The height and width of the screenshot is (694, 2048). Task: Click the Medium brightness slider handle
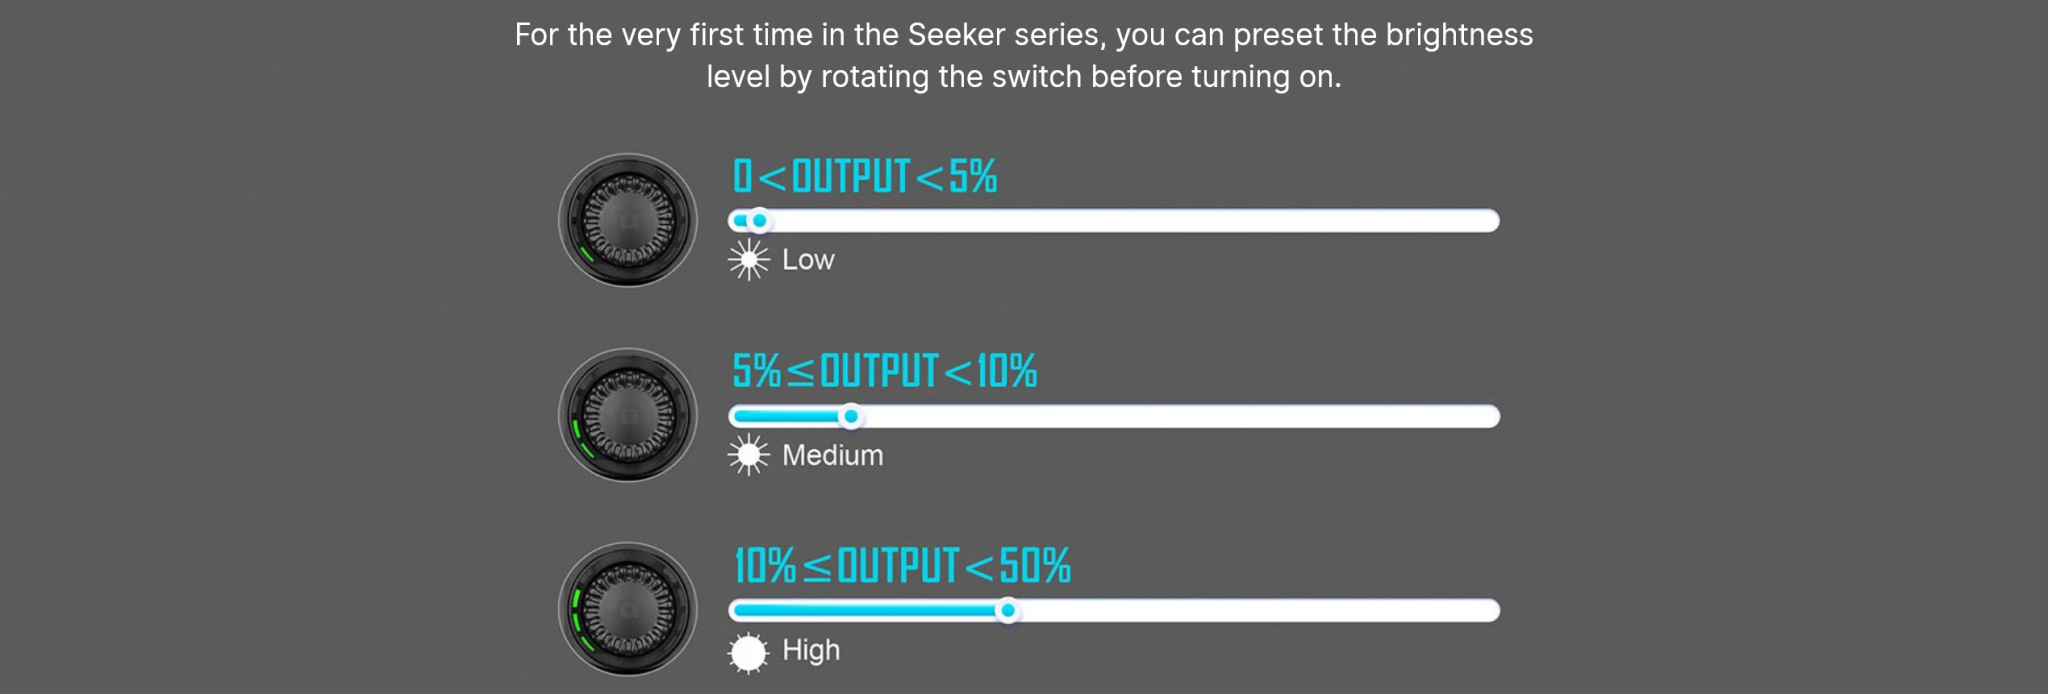click(x=851, y=416)
